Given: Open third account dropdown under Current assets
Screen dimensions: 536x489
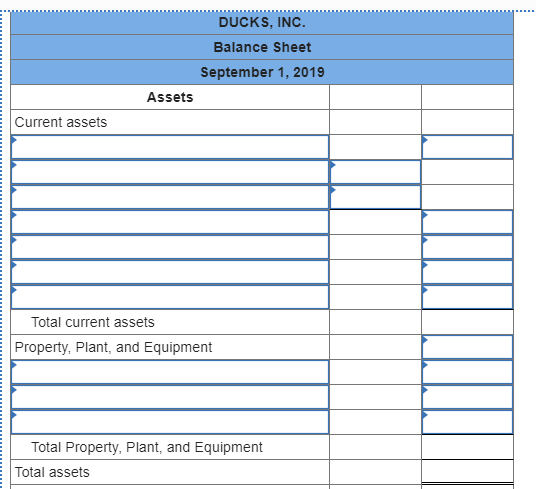Looking at the screenshot, I should click(170, 197).
